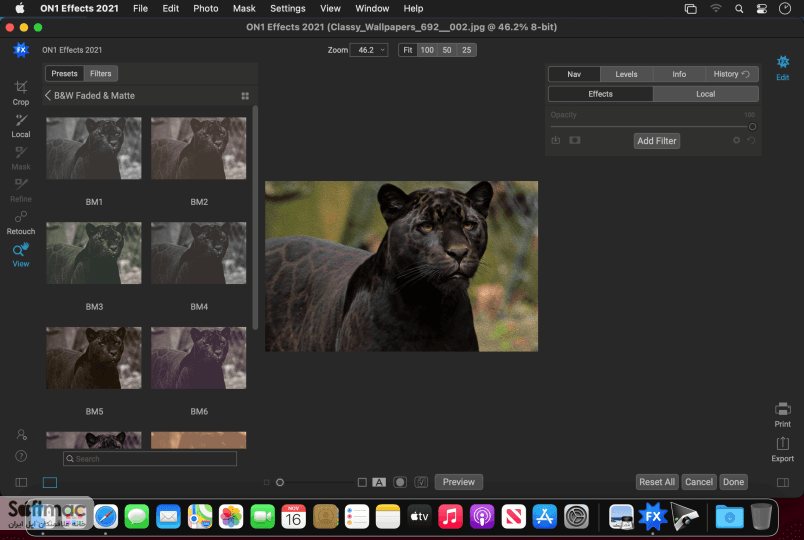The image size is (804, 540).
Task: Adjust the Opacity slider handle
Action: [x=752, y=127]
